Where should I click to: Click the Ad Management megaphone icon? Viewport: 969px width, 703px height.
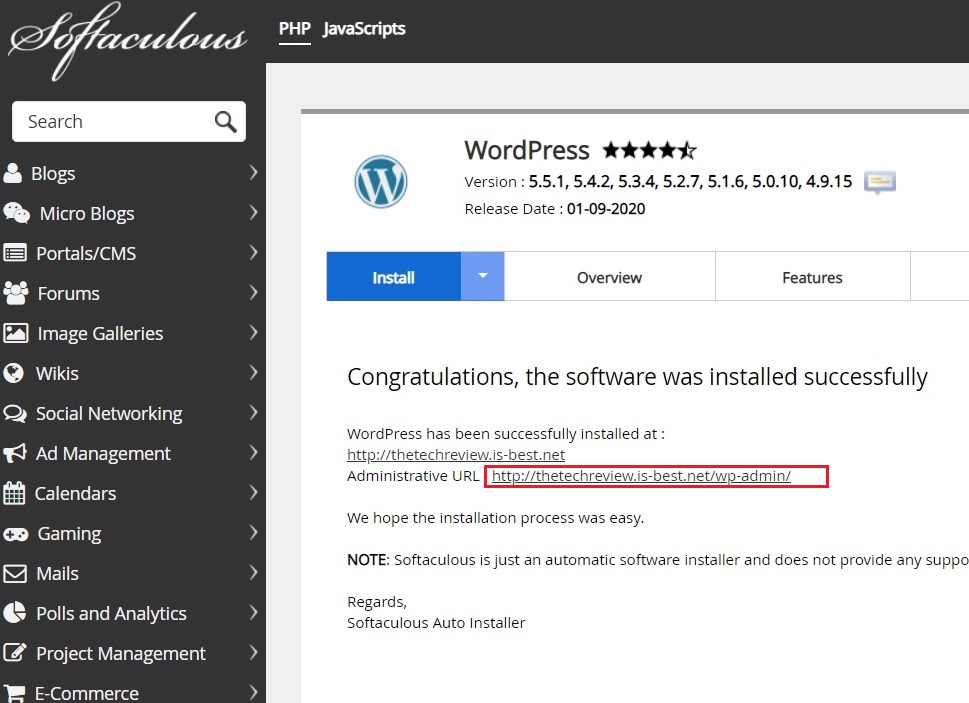tap(15, 453)
